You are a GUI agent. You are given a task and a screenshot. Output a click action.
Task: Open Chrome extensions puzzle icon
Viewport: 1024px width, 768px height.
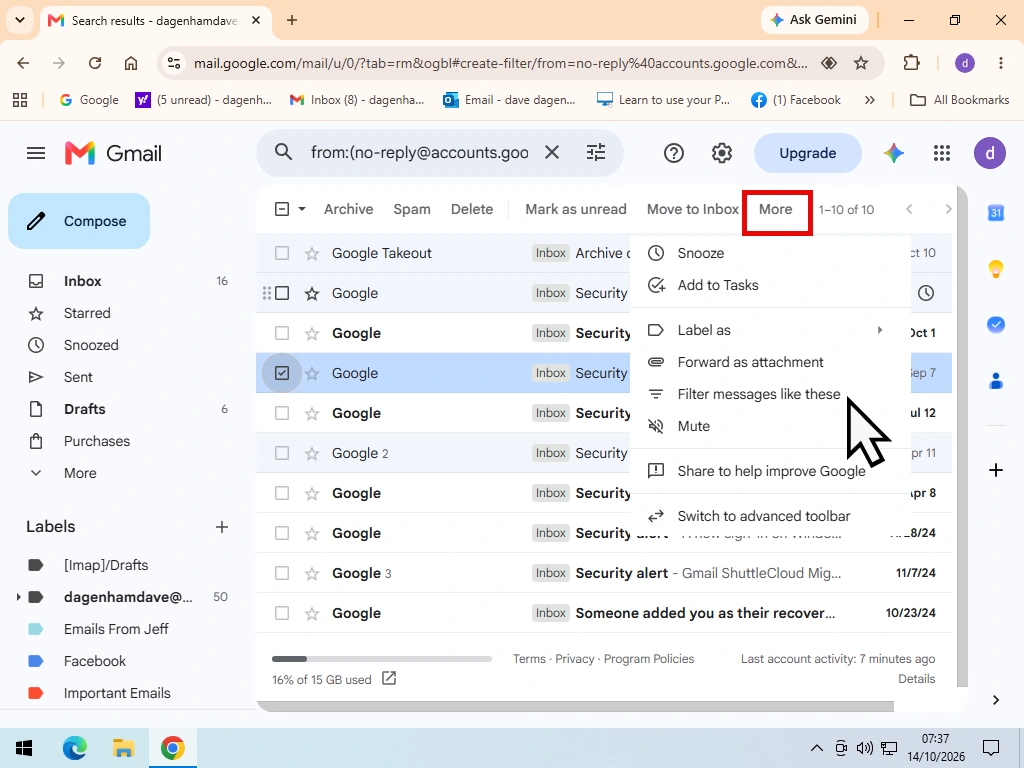point(911,63)
